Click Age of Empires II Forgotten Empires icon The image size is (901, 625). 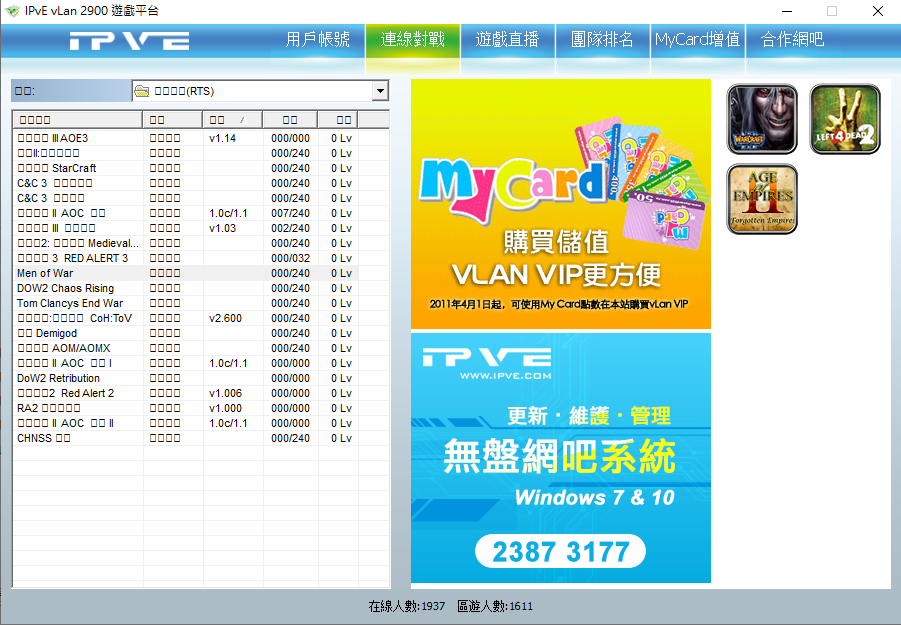click(762, 199)
